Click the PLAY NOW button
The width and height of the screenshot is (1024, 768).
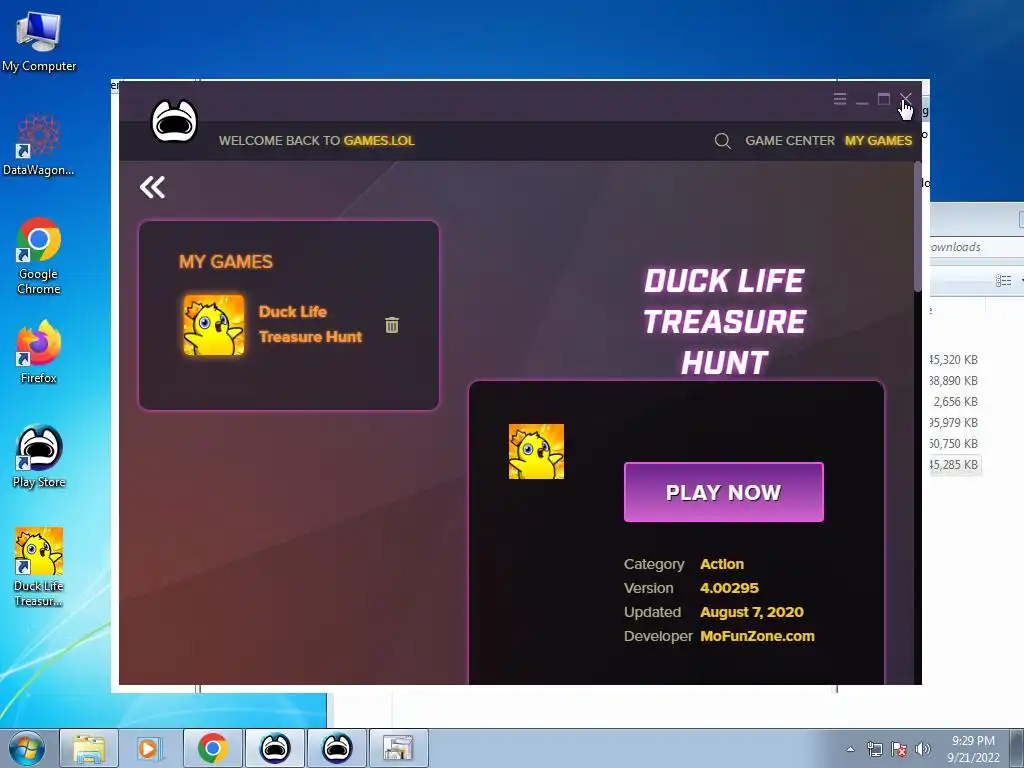[724, 492]
